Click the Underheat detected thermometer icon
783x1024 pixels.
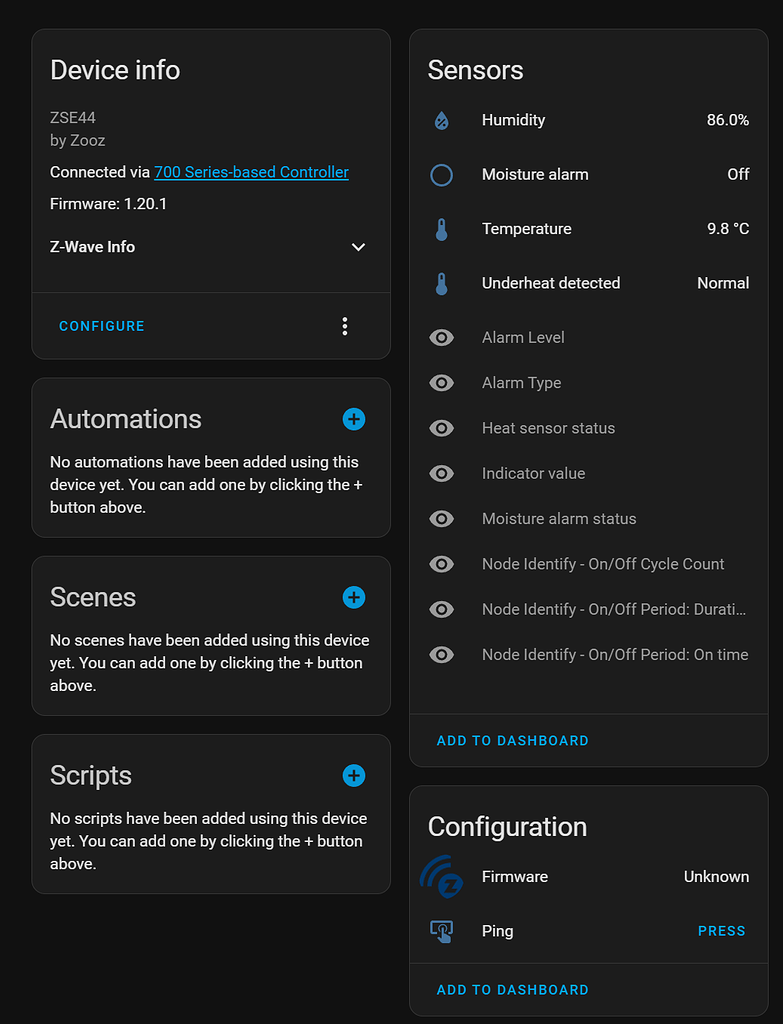click(441, 284)
